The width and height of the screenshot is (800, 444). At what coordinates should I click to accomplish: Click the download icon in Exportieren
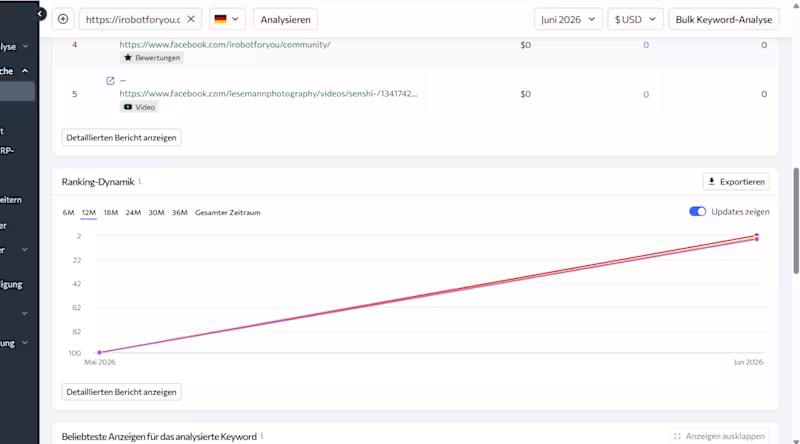712,182
